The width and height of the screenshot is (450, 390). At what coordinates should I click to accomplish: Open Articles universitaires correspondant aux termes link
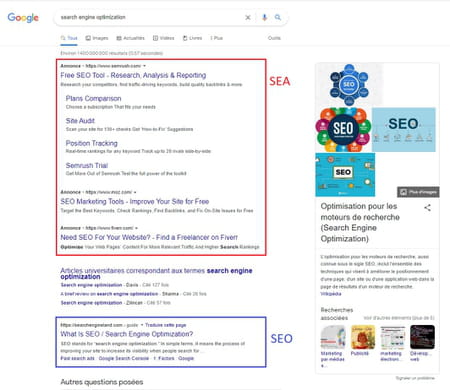click(x=156, y=273)
